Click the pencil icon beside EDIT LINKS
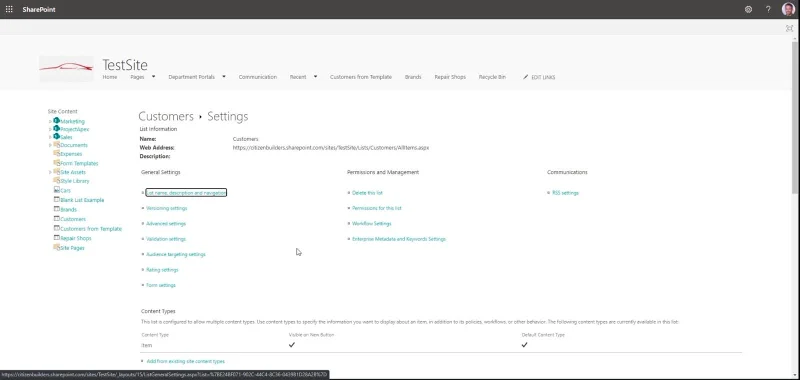This screenshot has height=380, width=800. point(526,77)
